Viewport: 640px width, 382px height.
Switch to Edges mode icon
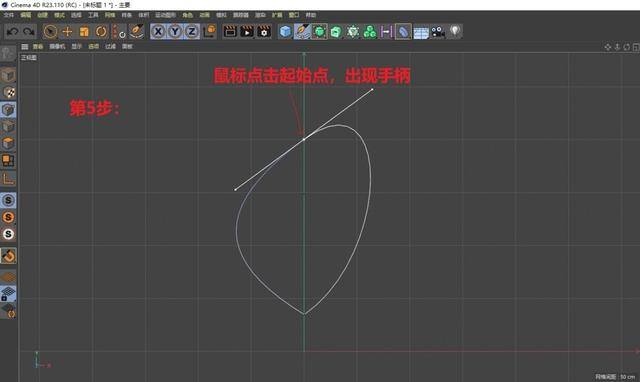8,127
